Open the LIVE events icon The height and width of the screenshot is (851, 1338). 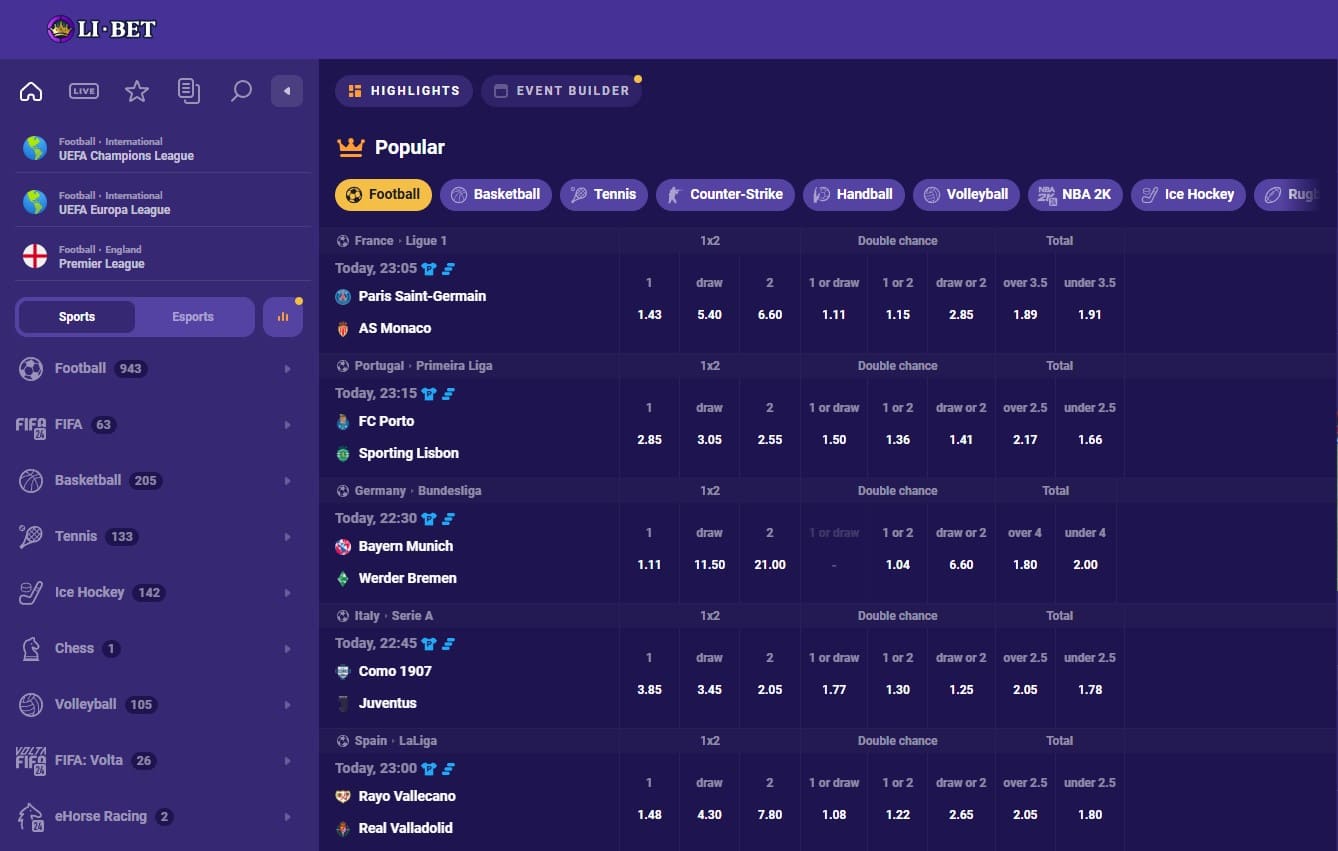(x=84, y=91)
